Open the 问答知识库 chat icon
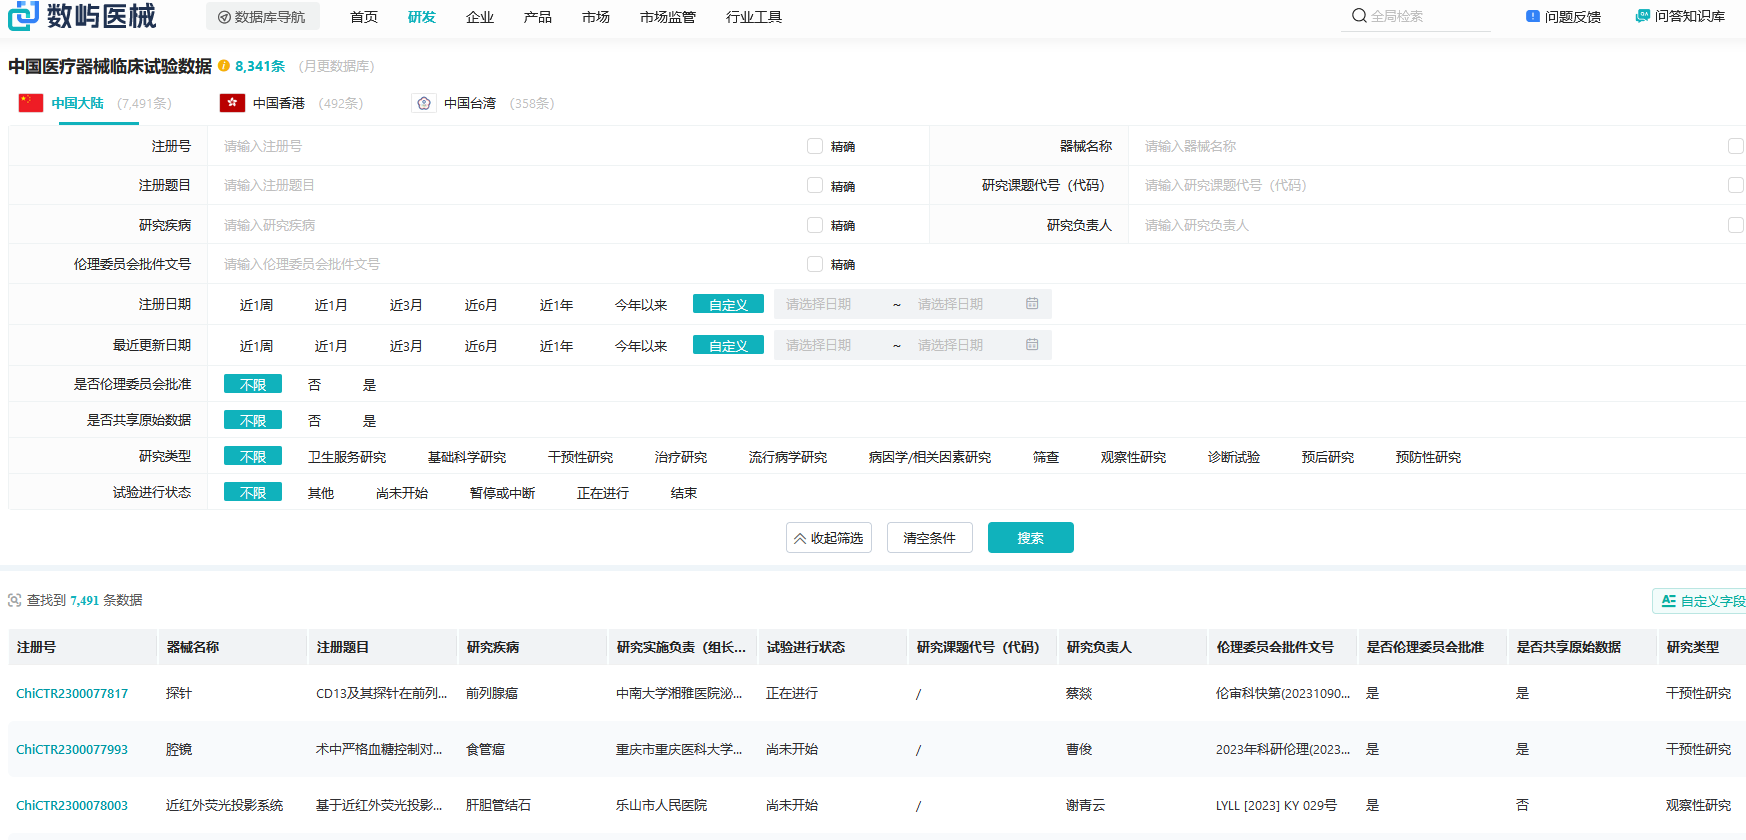The width and height of the screenshot is (1746, 840). tap(1642, 16)
